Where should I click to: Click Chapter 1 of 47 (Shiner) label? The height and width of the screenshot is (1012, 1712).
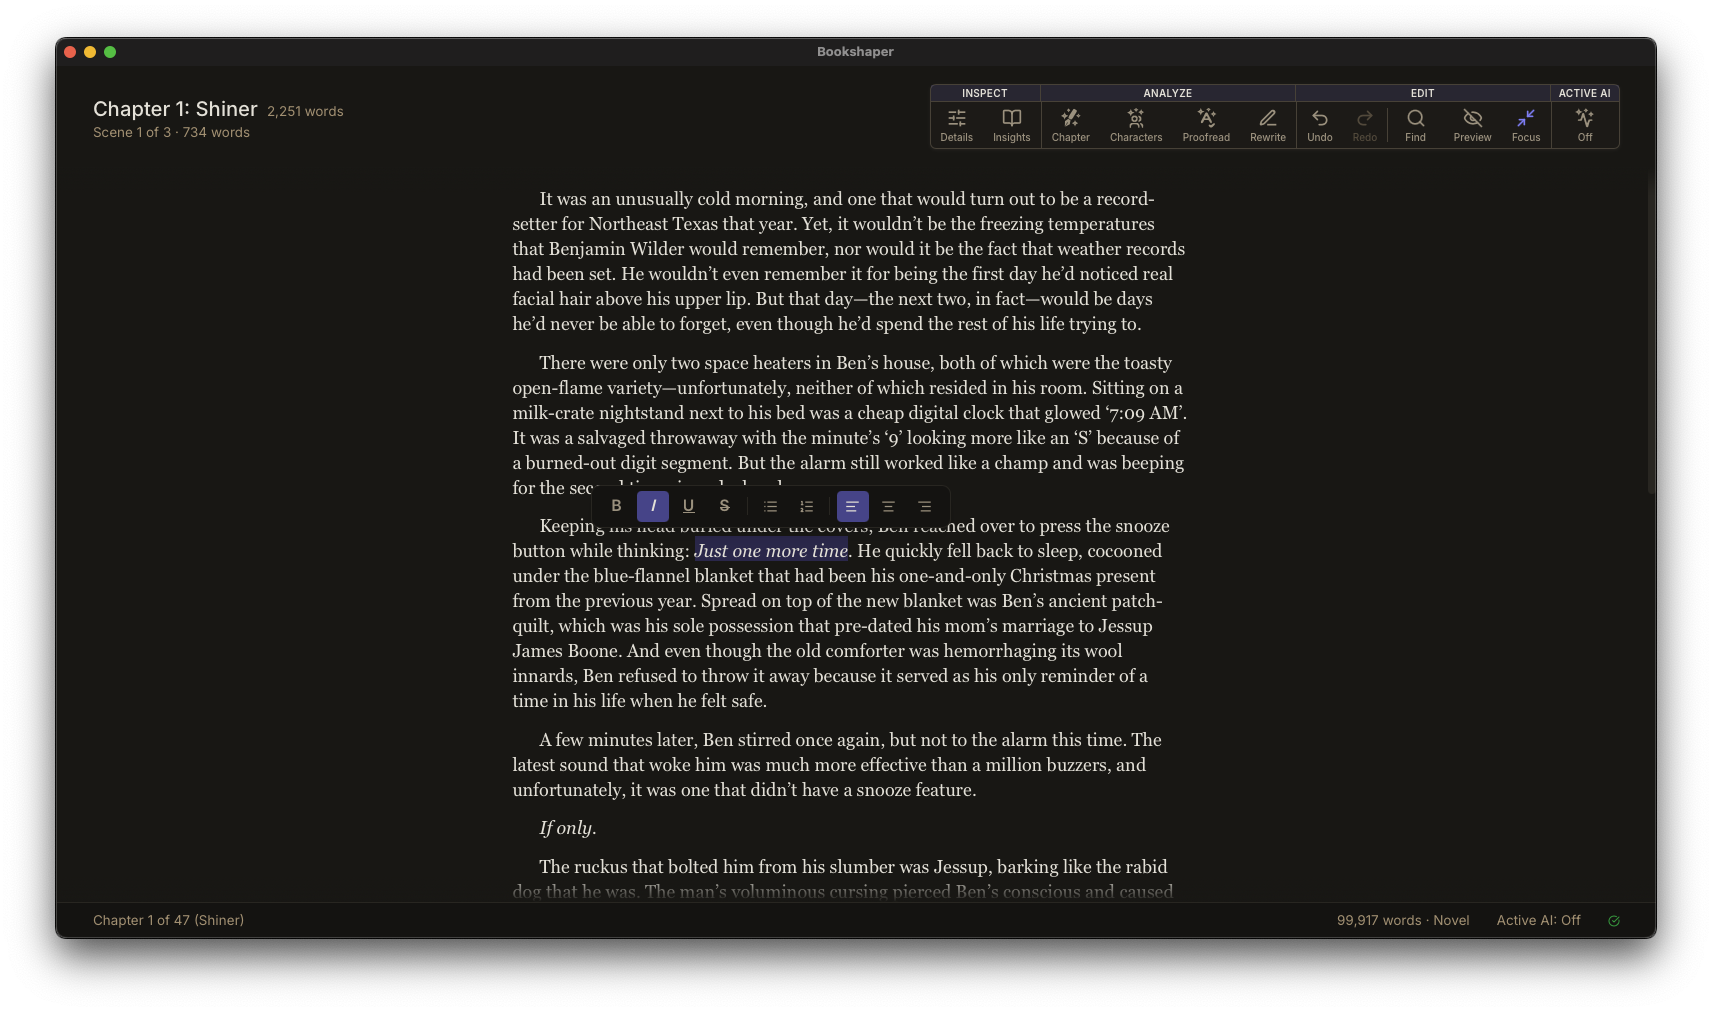167,920
